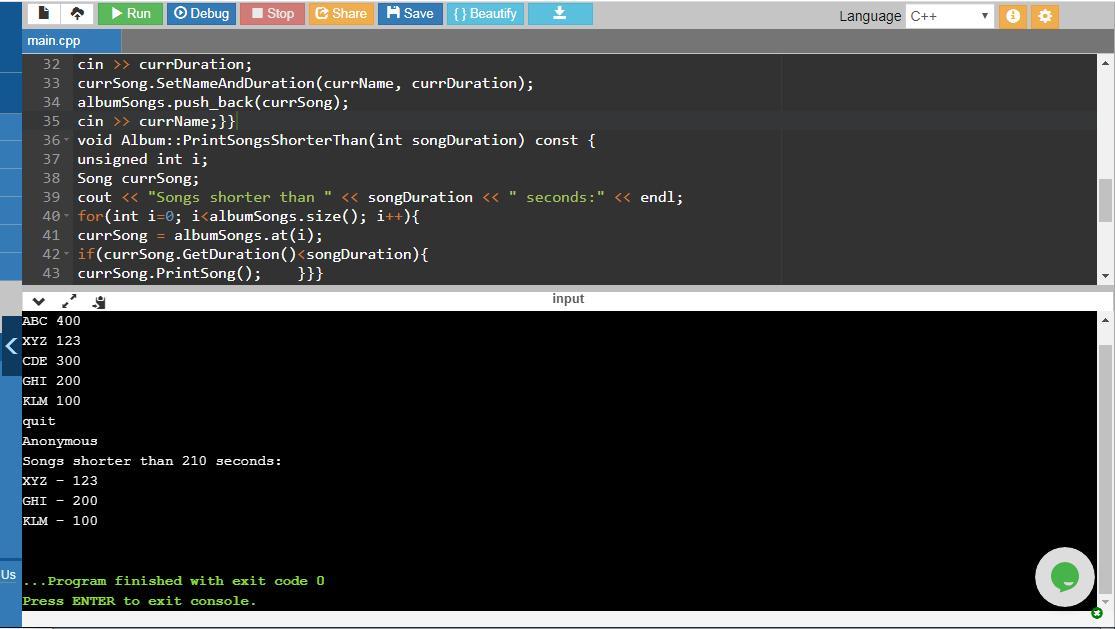The width and height of the screenshot is (1115, 629).
Task: Switch to the main.cpp tab
Action: click(x=54, y=41)
